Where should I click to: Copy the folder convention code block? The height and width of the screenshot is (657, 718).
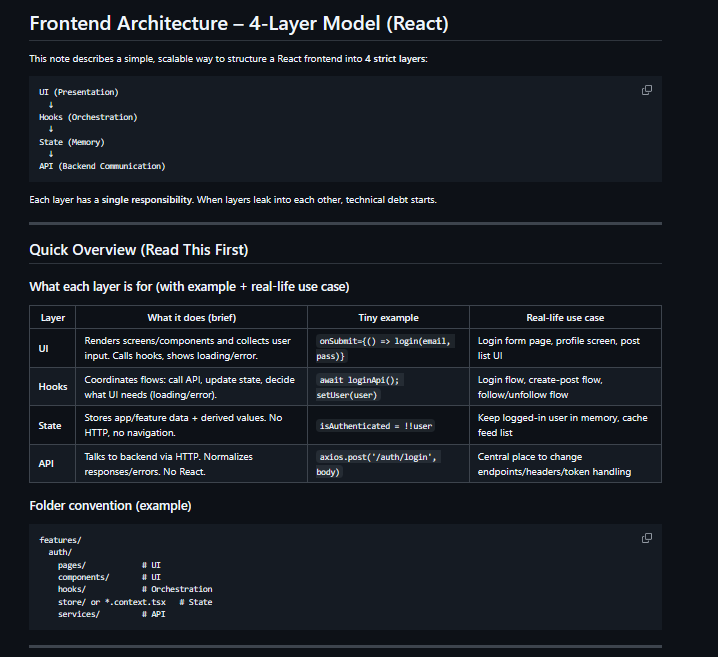pos(647,538)
